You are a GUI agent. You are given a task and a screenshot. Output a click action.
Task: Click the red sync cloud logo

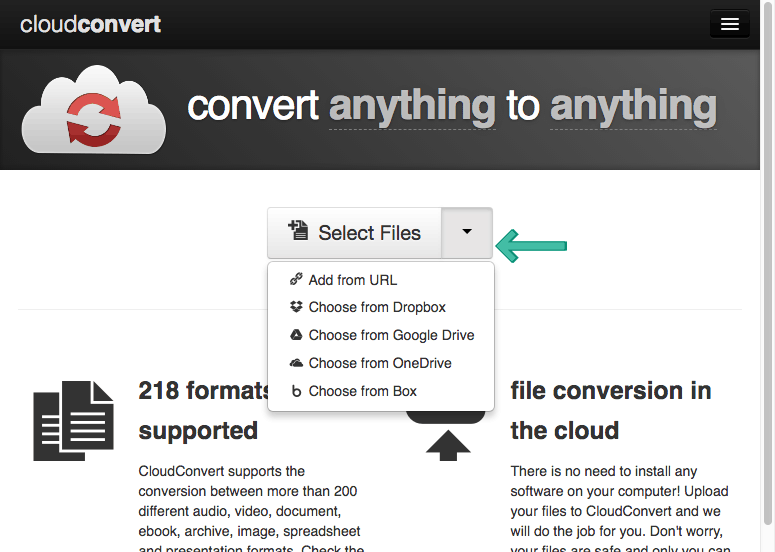94,110
